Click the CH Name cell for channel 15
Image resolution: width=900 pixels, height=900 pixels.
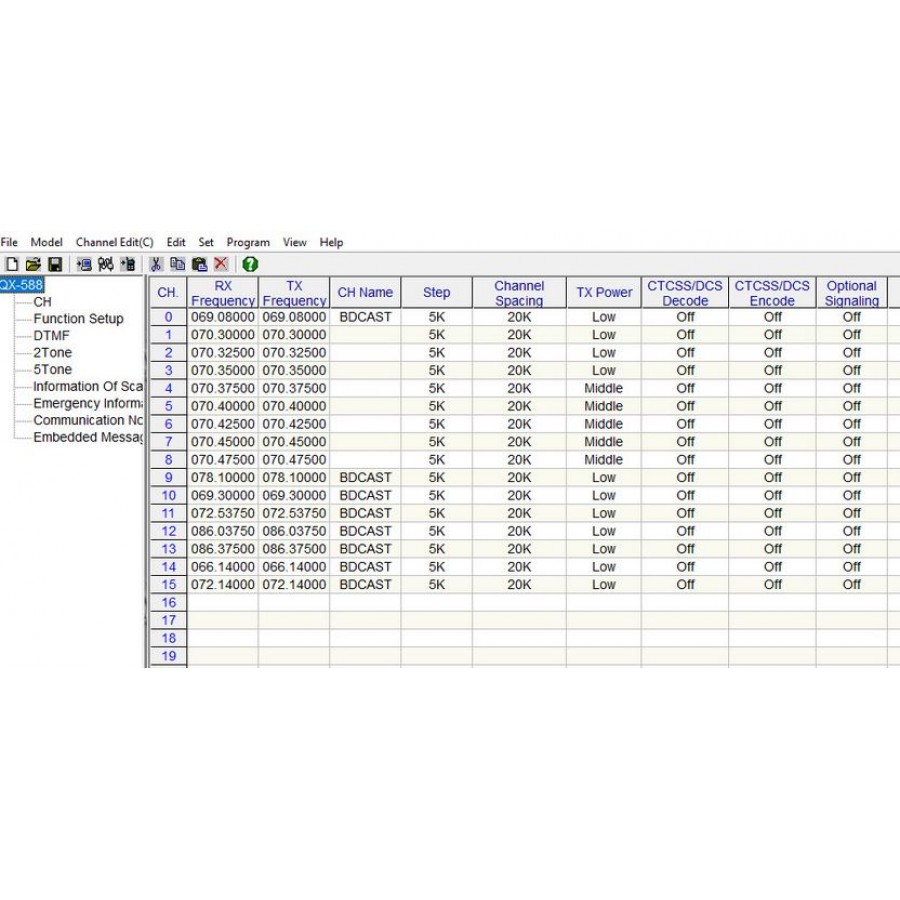(x=365, y=584)
